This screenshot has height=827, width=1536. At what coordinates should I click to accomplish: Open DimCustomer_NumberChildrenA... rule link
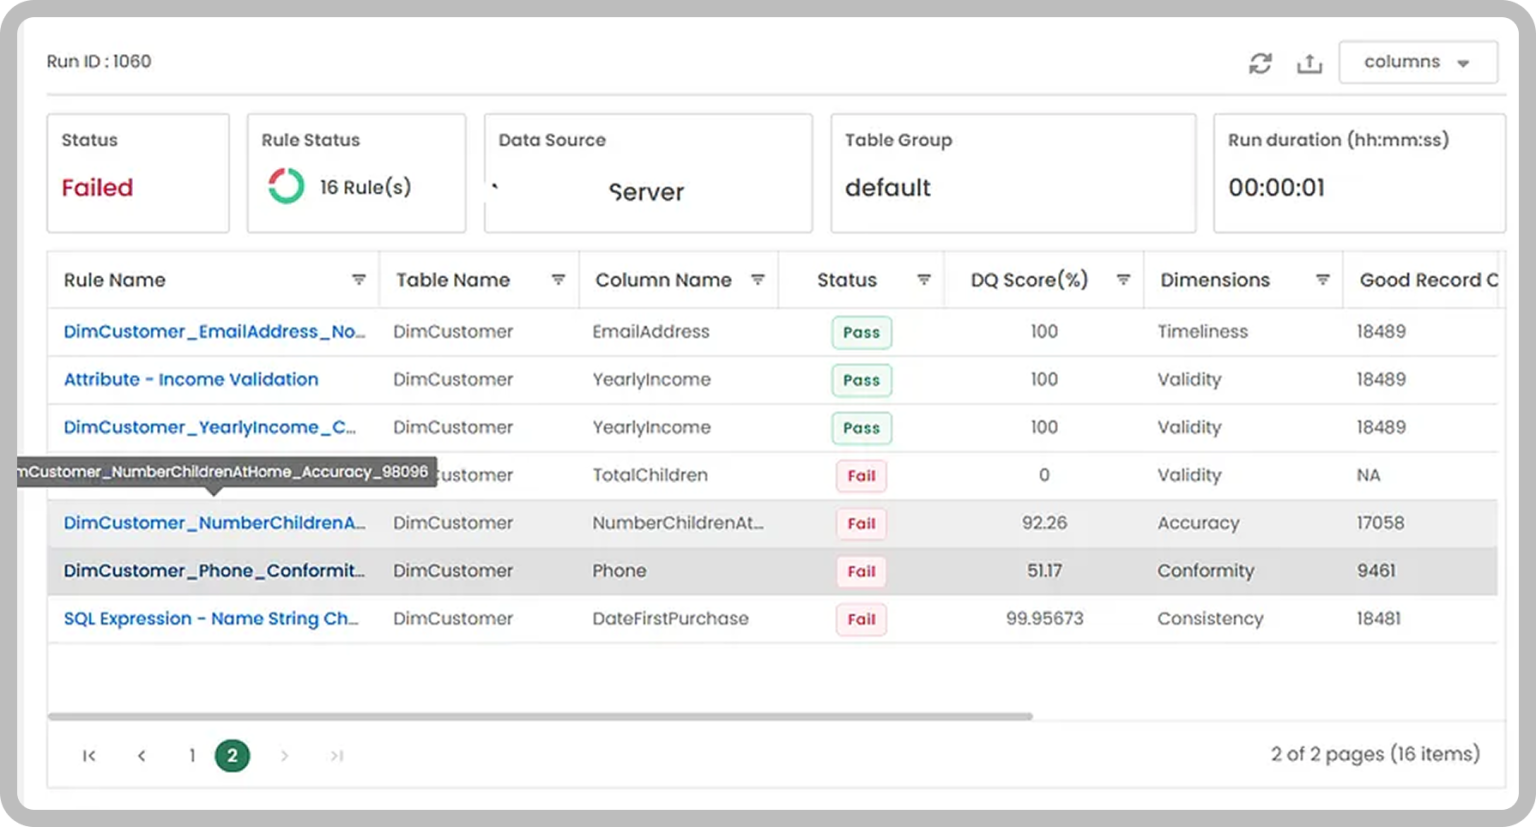click(x=214, y=523)
